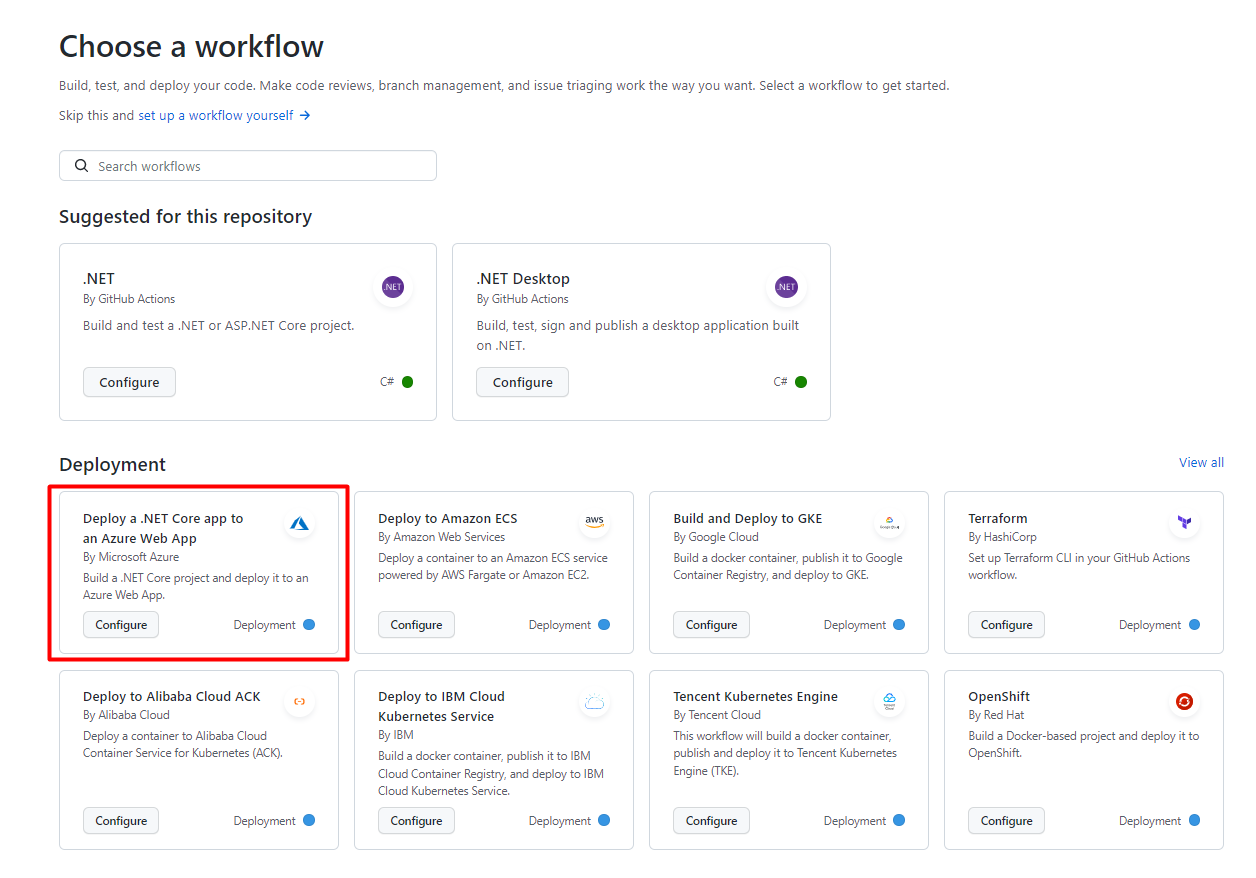Image resolution: width=1256 pixels, height=878 pixels.
Task: Click the Google Cloud logo icon
Action: pyautogui.click(x=890, y=523)
